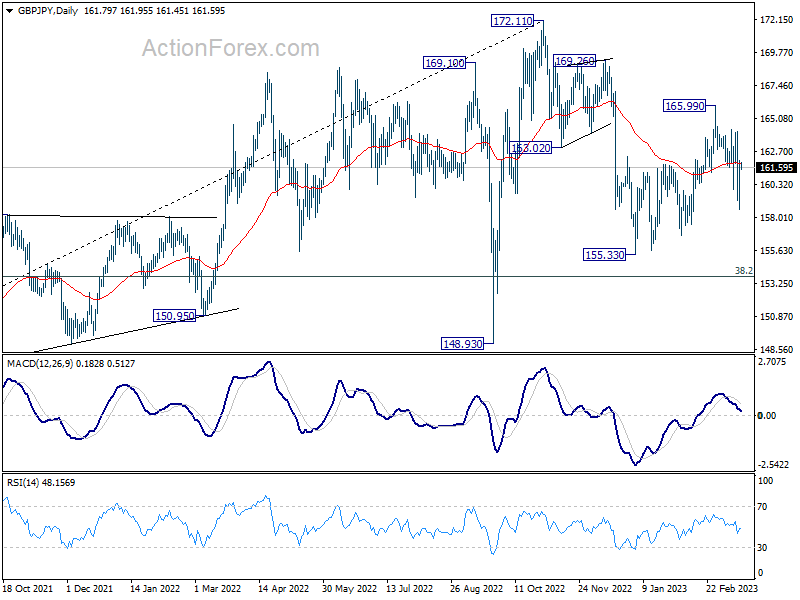Screen dimensions: 800x600
Task: Select the 150.950 price label
Action: point(174,316)
